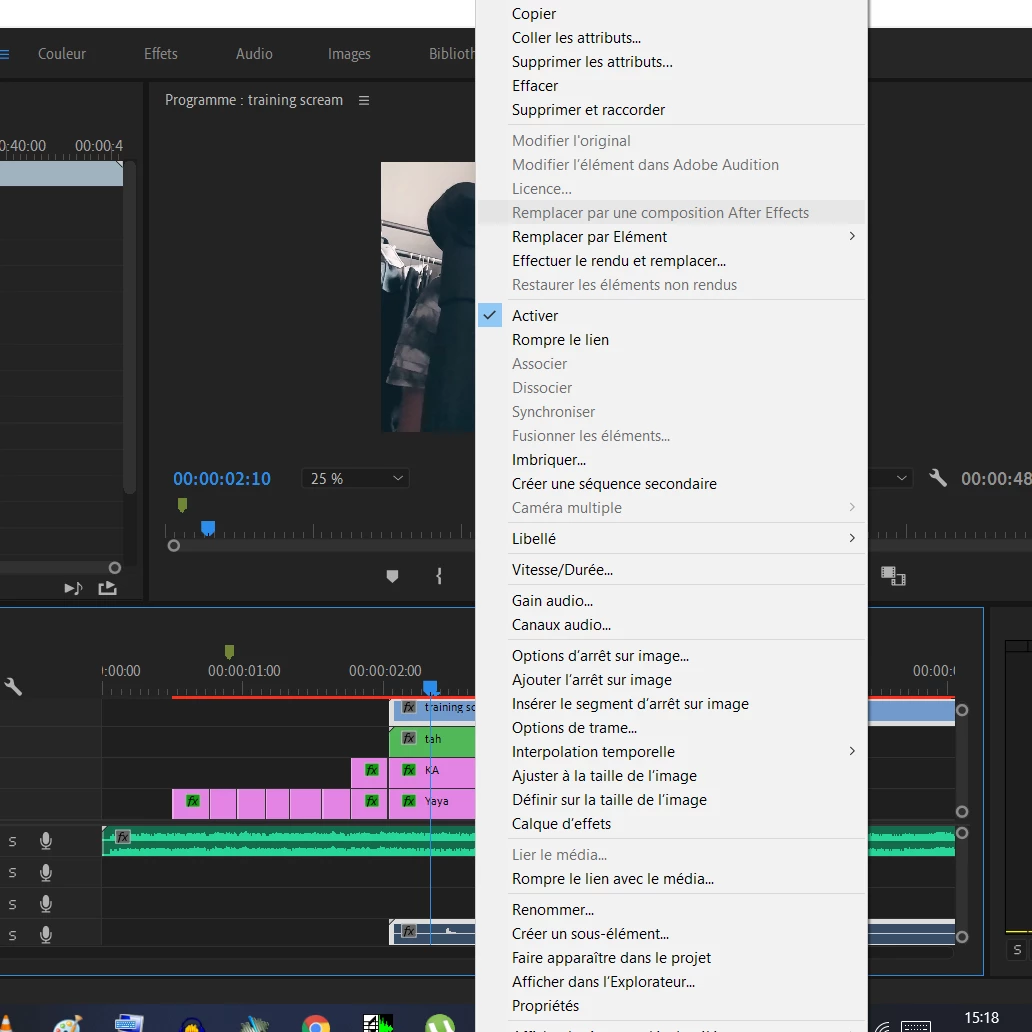Click the fx badge on the Yaya clip

pyautogui.click(x=409, y=801)
